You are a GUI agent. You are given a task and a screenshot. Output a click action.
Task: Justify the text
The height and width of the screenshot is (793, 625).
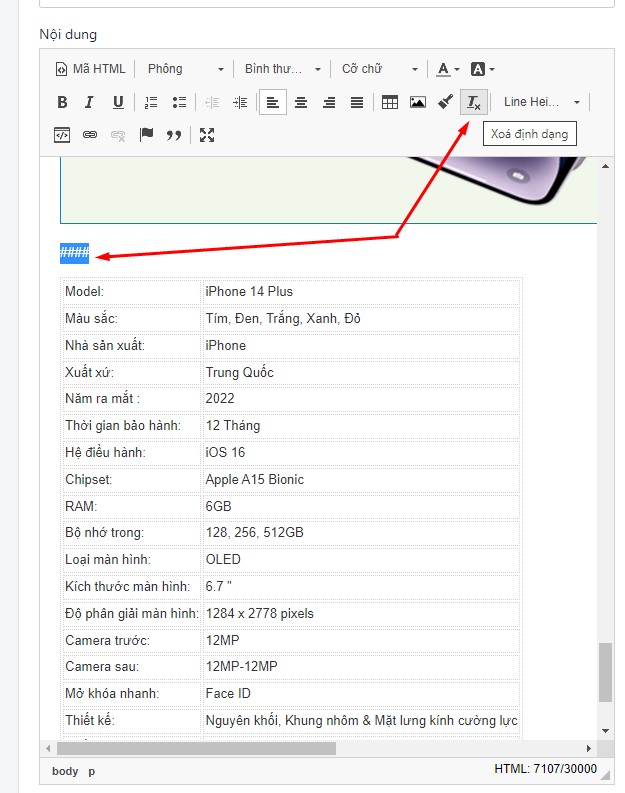[x=357, y=102]
